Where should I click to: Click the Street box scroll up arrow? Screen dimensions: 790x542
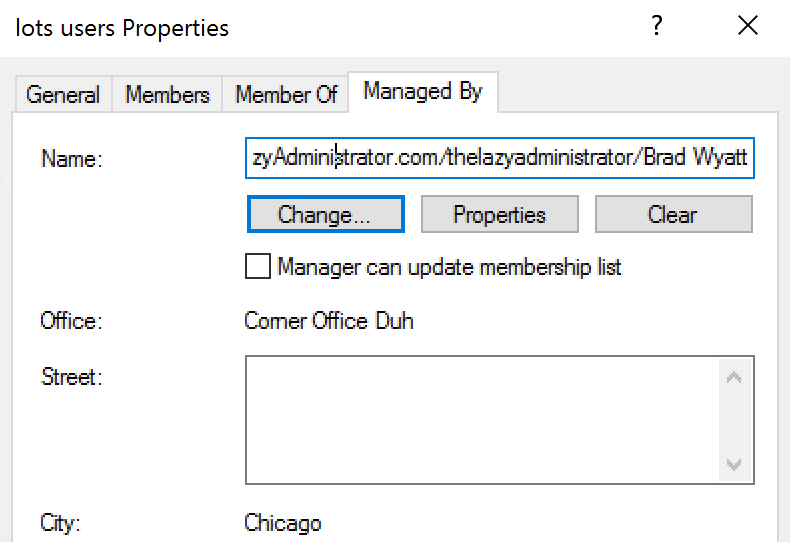[734, 377]
